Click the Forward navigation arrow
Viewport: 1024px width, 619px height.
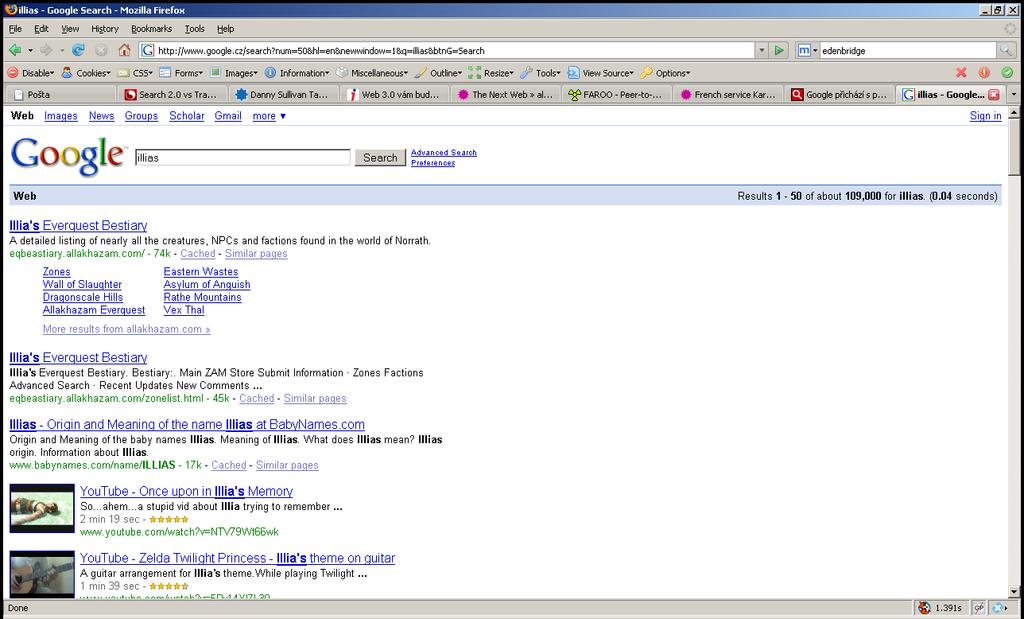45,50
